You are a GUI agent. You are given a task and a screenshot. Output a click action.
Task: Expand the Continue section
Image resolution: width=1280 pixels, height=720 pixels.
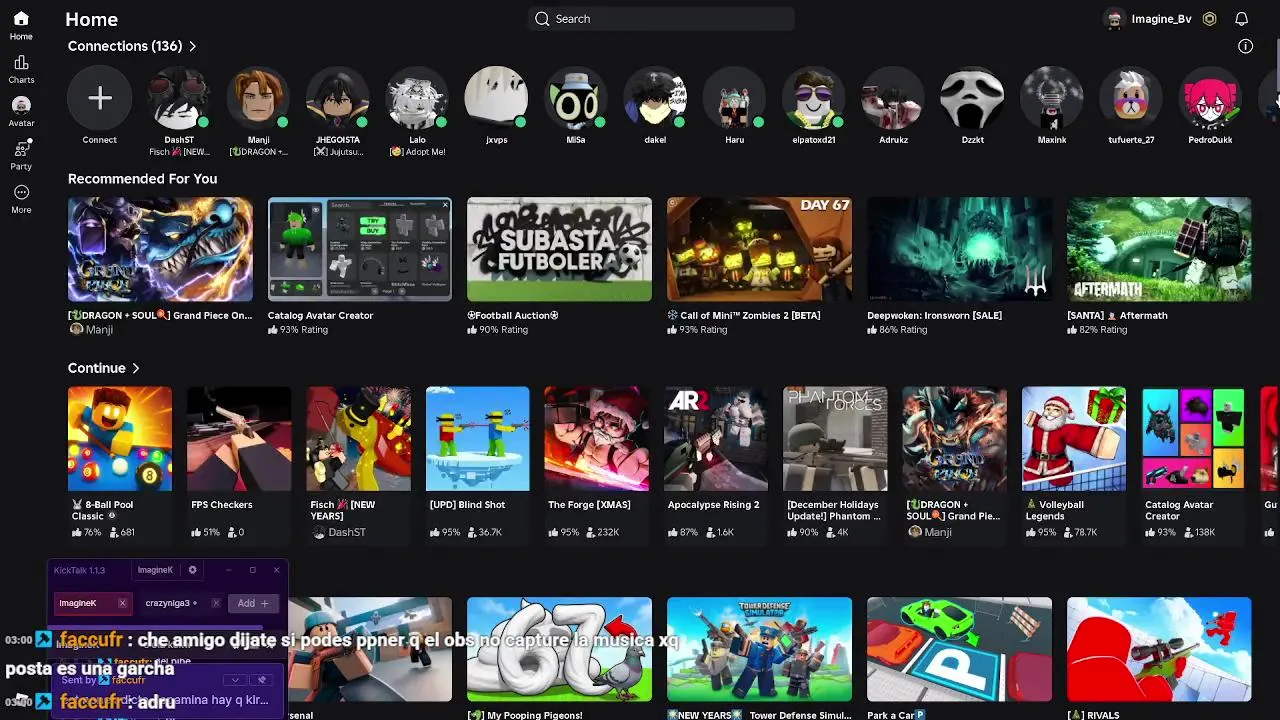pyautogui.click(x=104, y=368)
